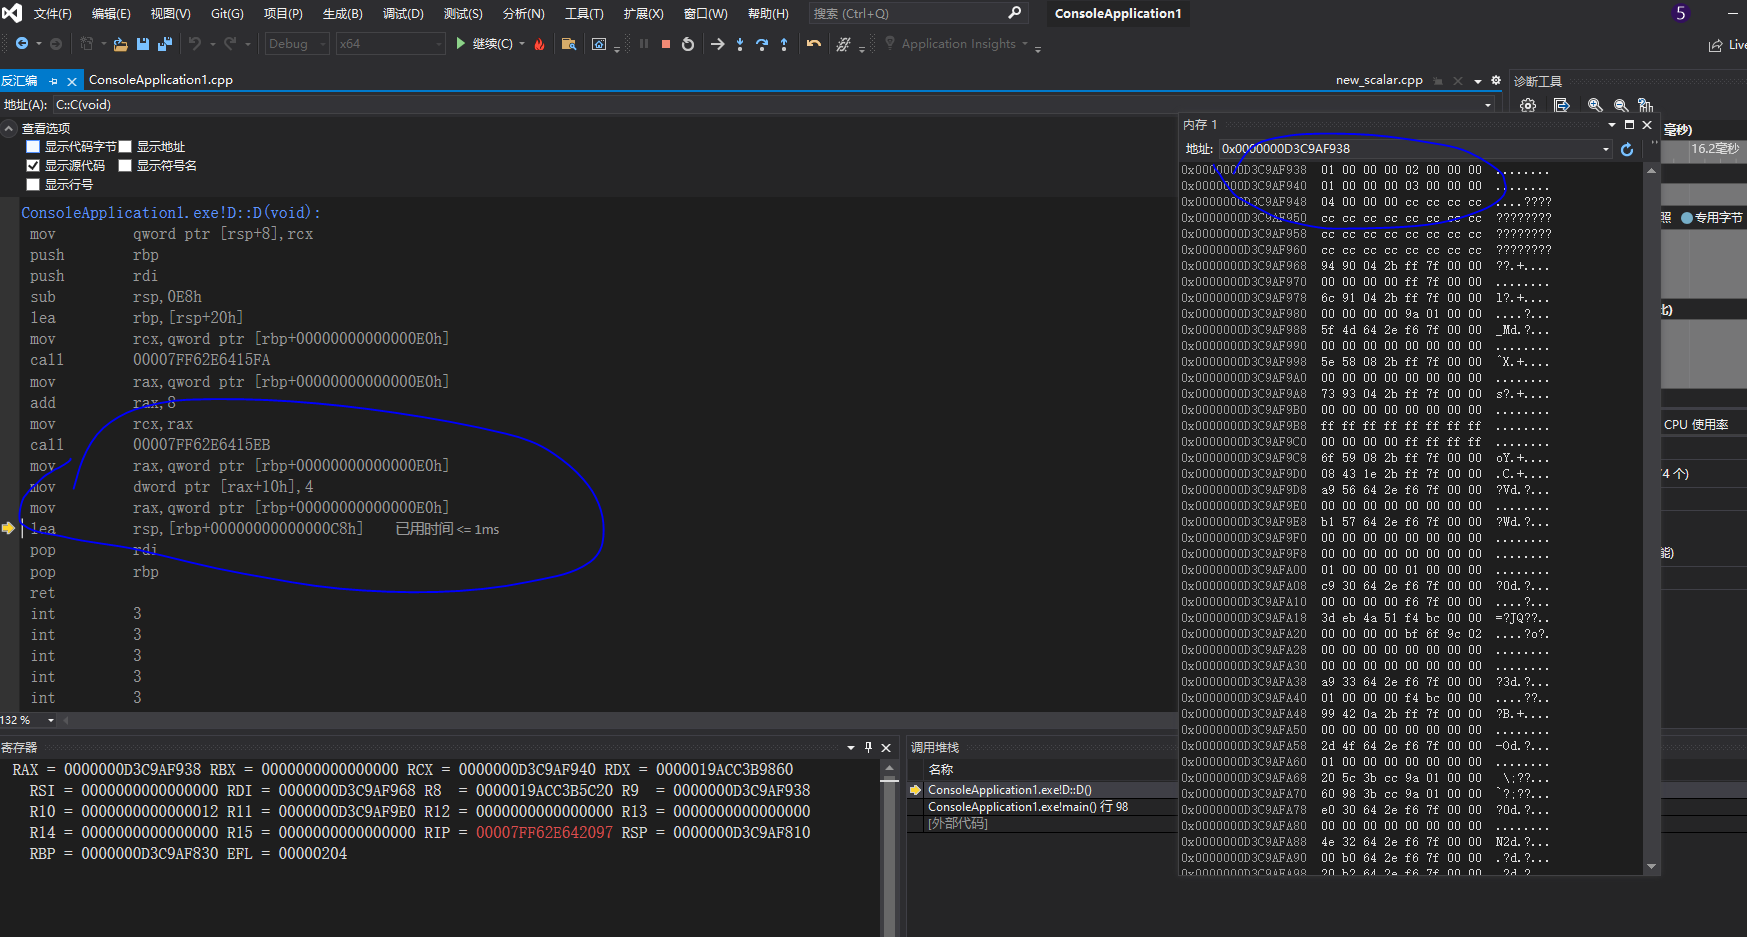Stop debugging with the red square button

click(666, 44)
